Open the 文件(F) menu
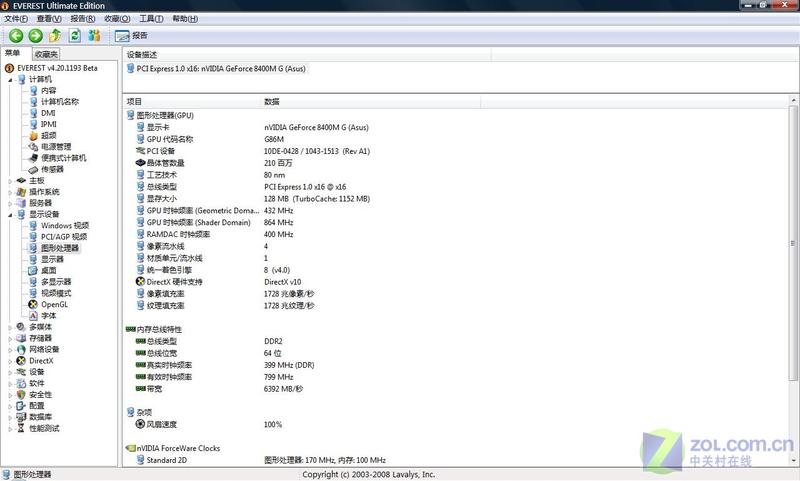The height and width of the screenshot is (481, 800). (x=16, y=19)
